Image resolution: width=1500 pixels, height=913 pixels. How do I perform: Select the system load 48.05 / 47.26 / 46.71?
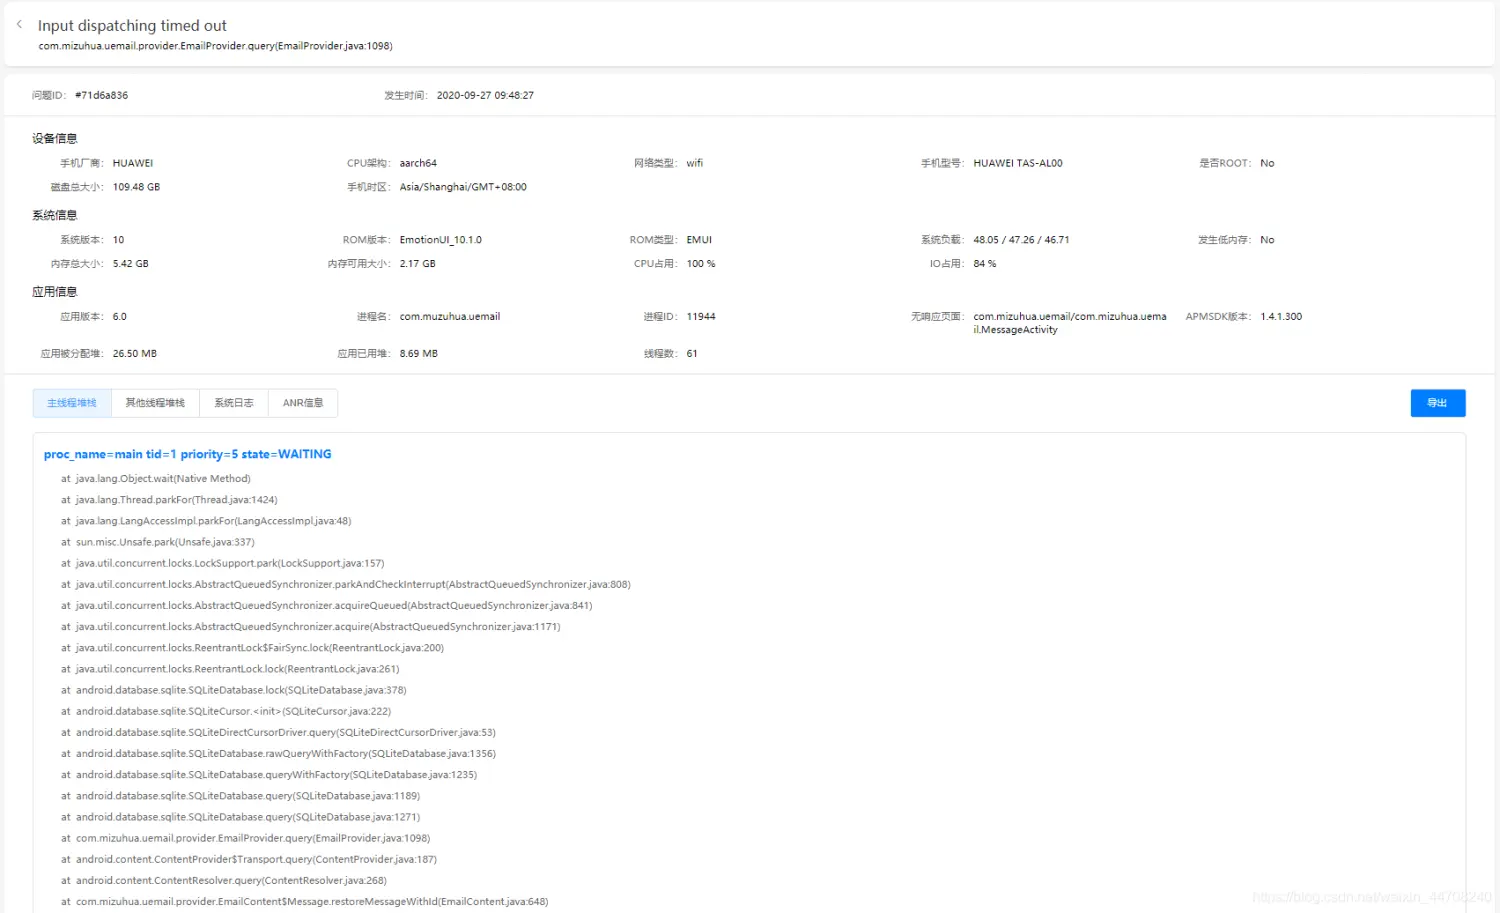click(x=1021, y=240)
